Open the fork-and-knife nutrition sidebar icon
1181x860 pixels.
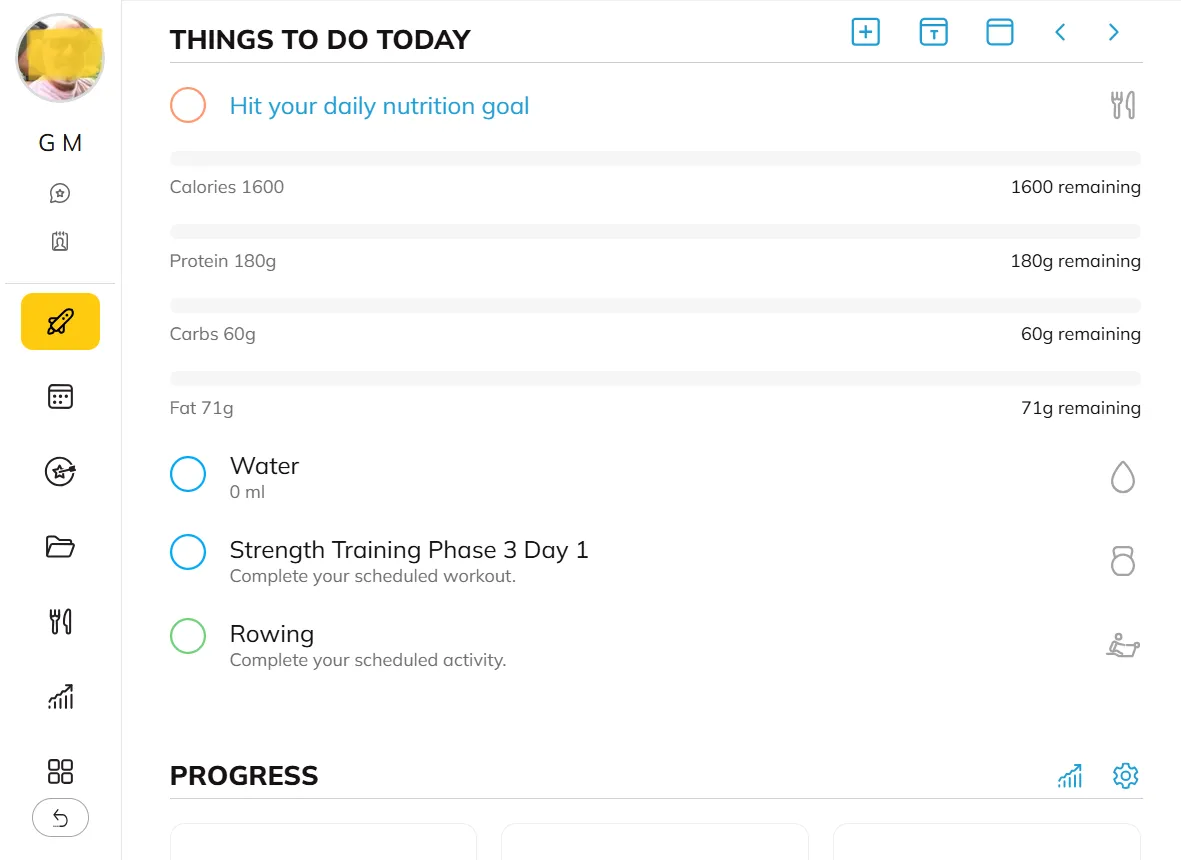tap(60, 622)
